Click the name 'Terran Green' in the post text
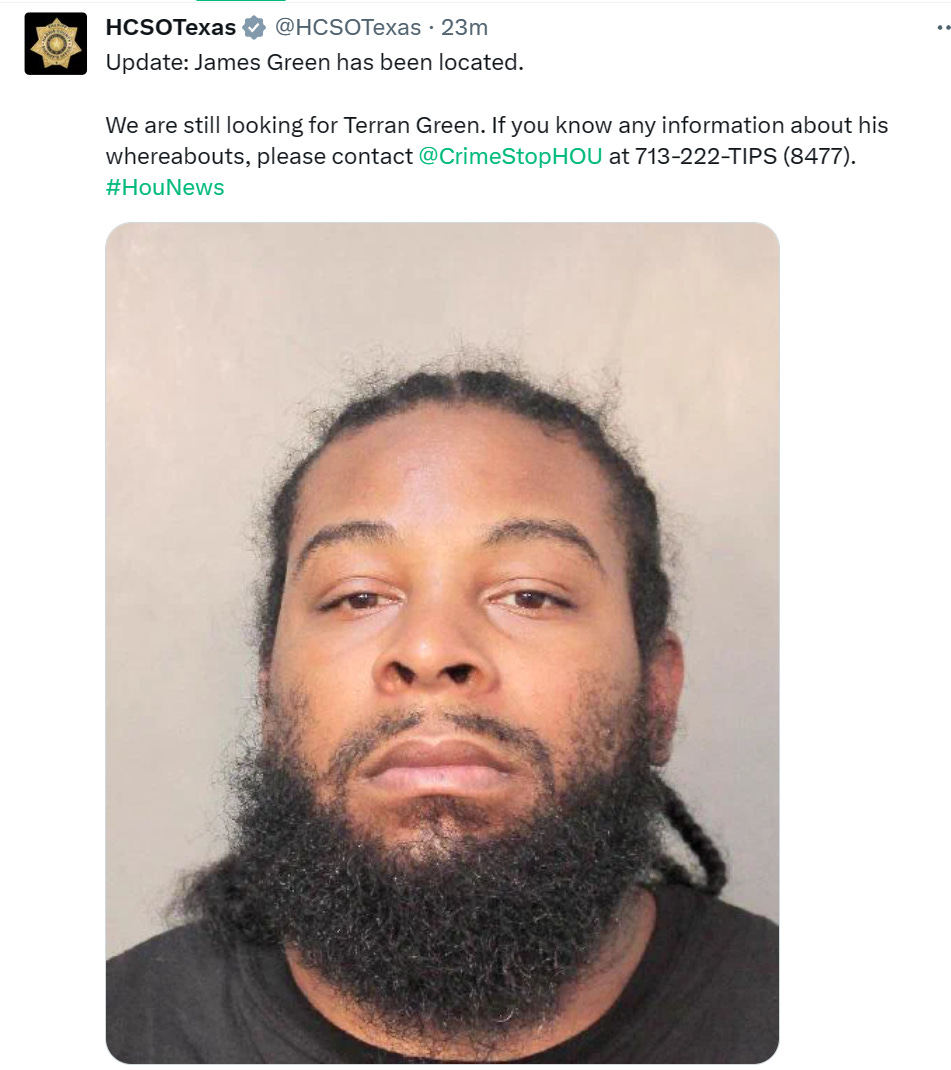Screen dimensions: 951x1070 pos(412,126)
